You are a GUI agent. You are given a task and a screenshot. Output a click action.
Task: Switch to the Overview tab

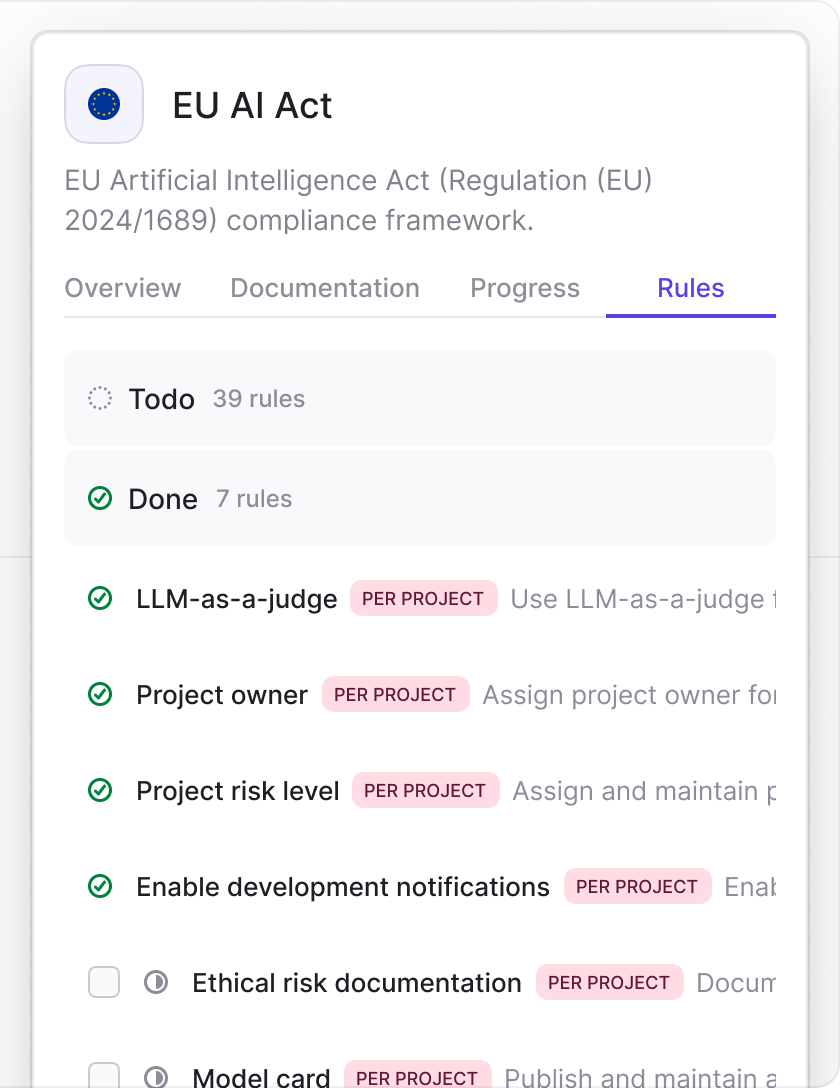tap(123, 288)
